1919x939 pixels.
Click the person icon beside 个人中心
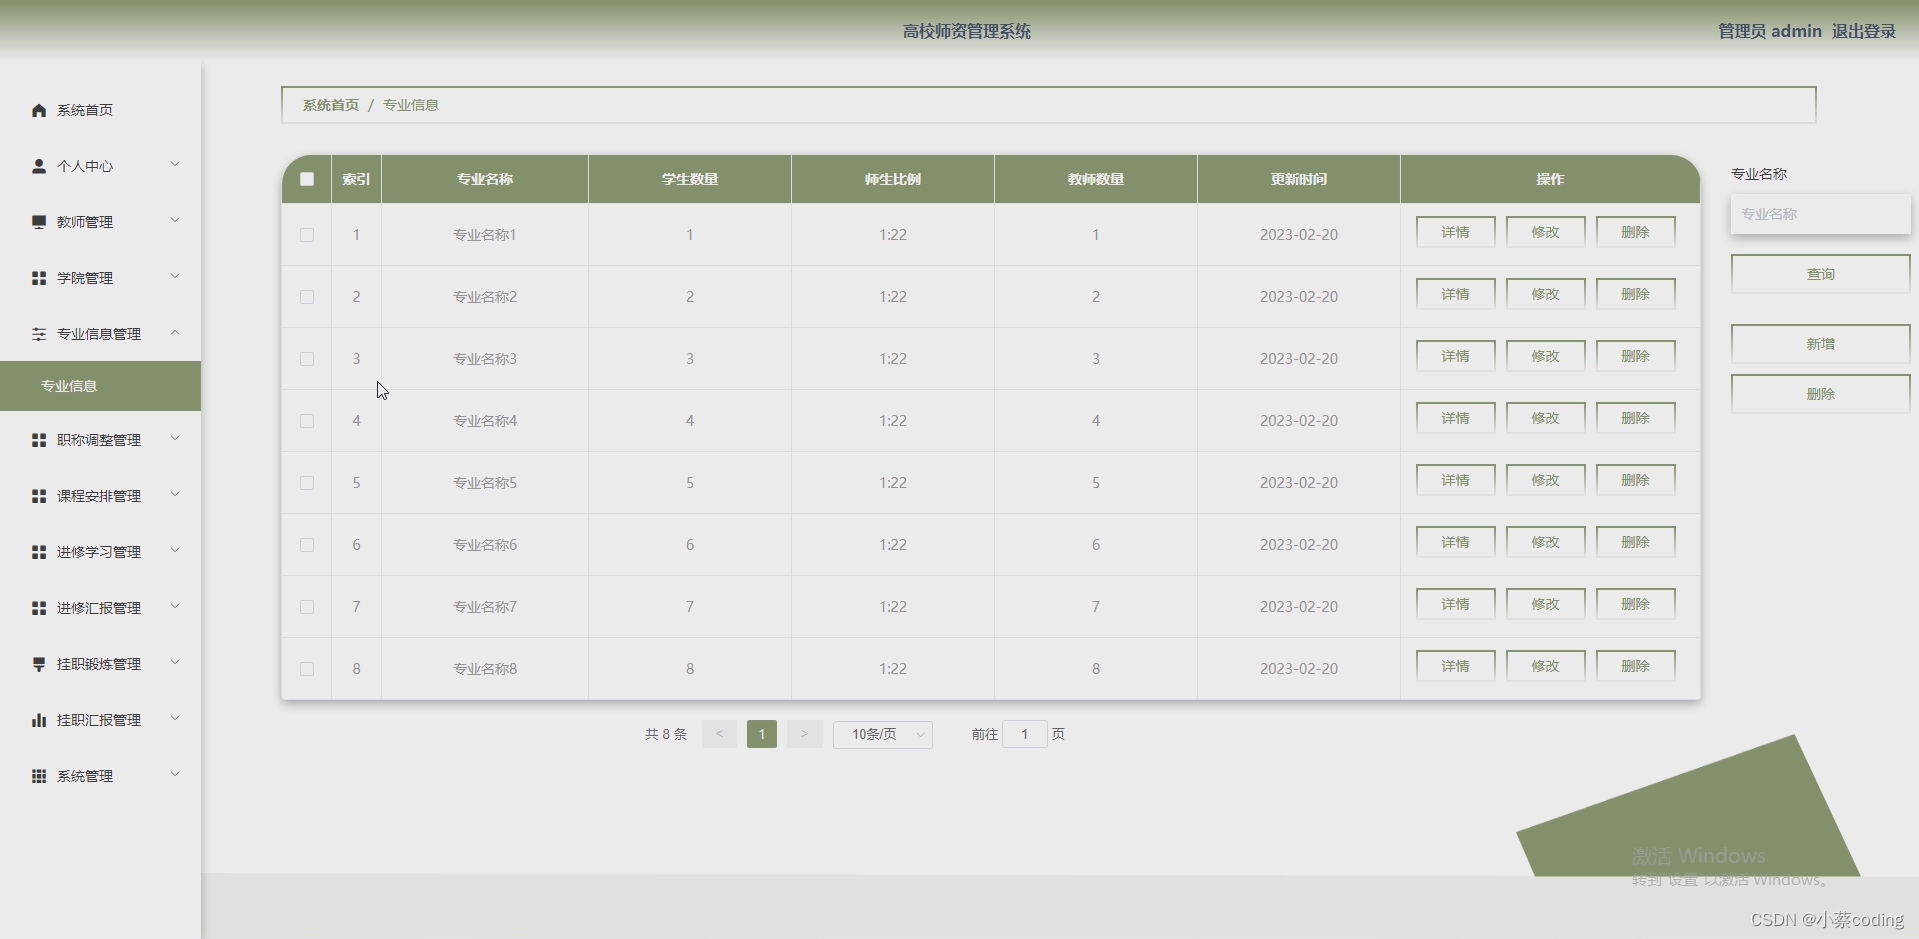[x=39, y=166]
